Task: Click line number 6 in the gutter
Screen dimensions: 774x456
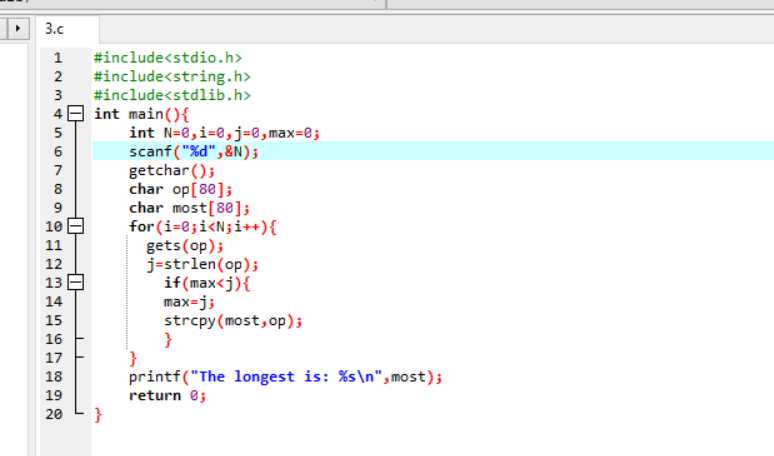Action: [58, 152]
